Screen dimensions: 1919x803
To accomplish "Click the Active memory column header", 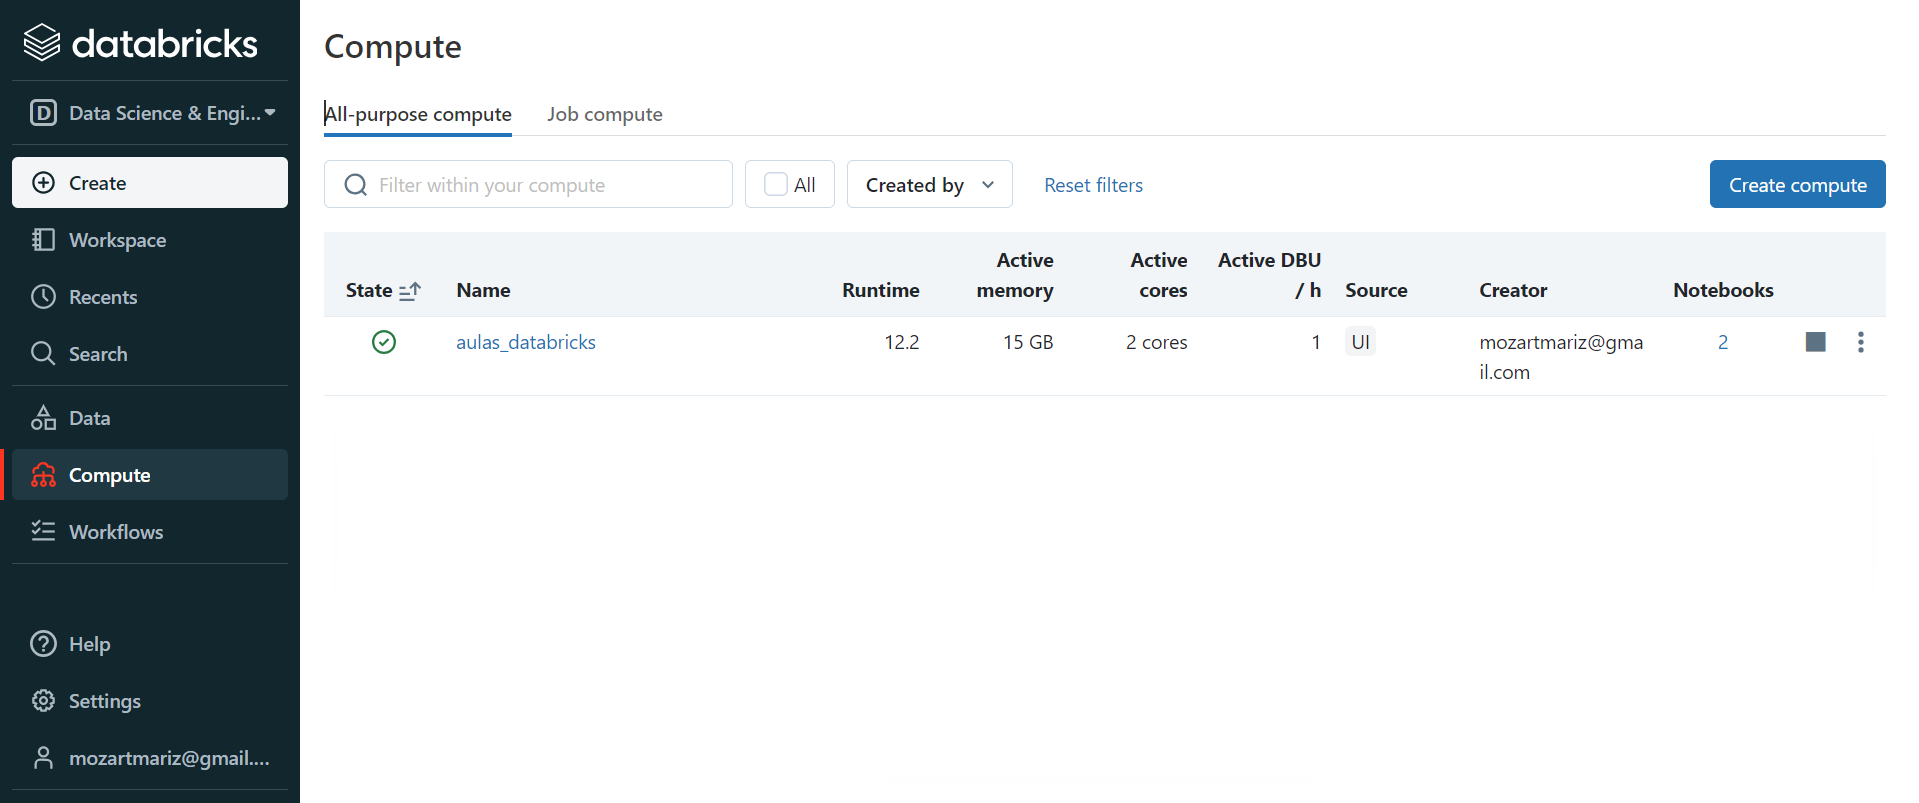I will [x=1015, y=275].
